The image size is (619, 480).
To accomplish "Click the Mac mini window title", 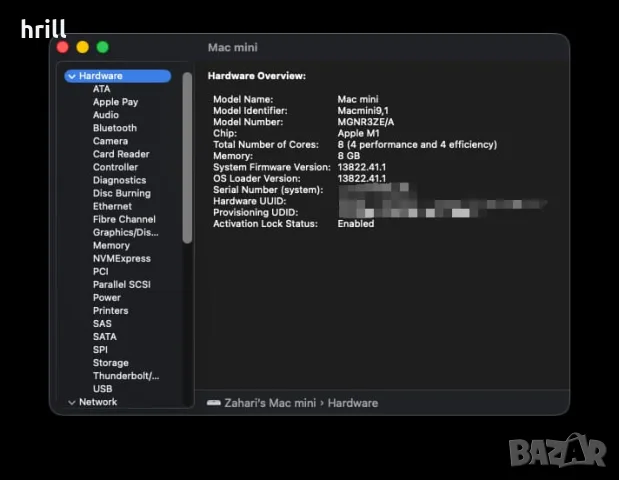I will (233, 47).
